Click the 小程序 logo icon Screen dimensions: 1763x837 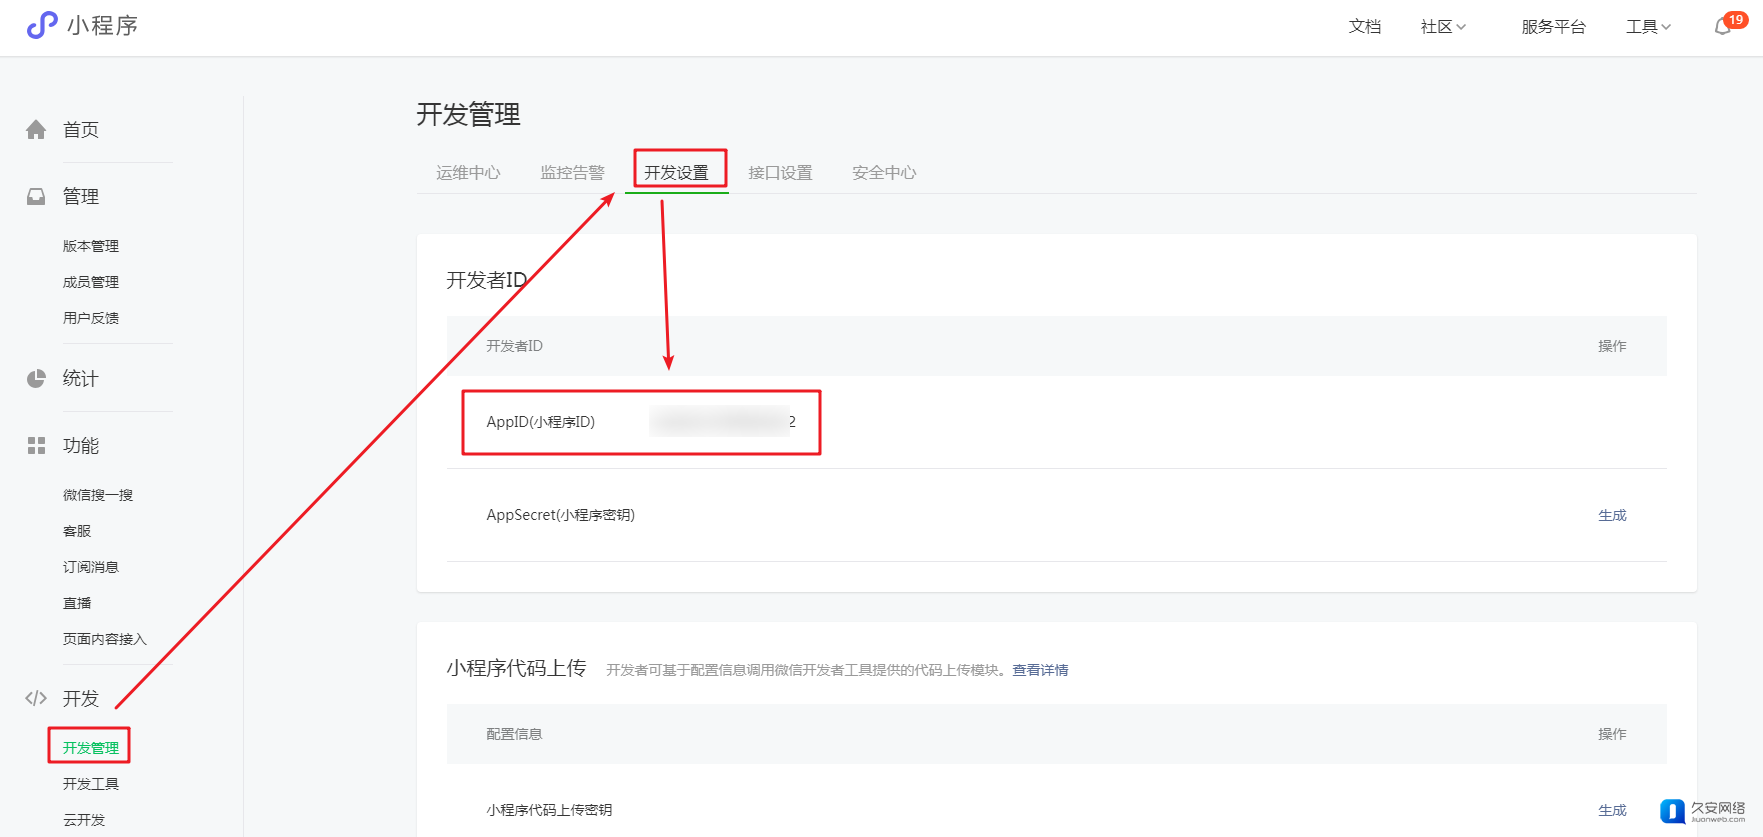[42, 25]
